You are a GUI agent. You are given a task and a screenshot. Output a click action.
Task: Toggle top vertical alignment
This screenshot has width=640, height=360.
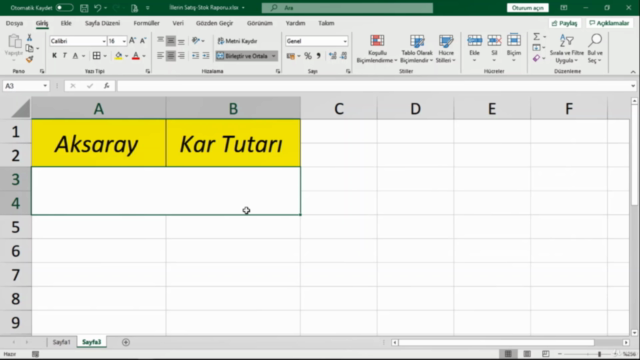tap(160, 41)
